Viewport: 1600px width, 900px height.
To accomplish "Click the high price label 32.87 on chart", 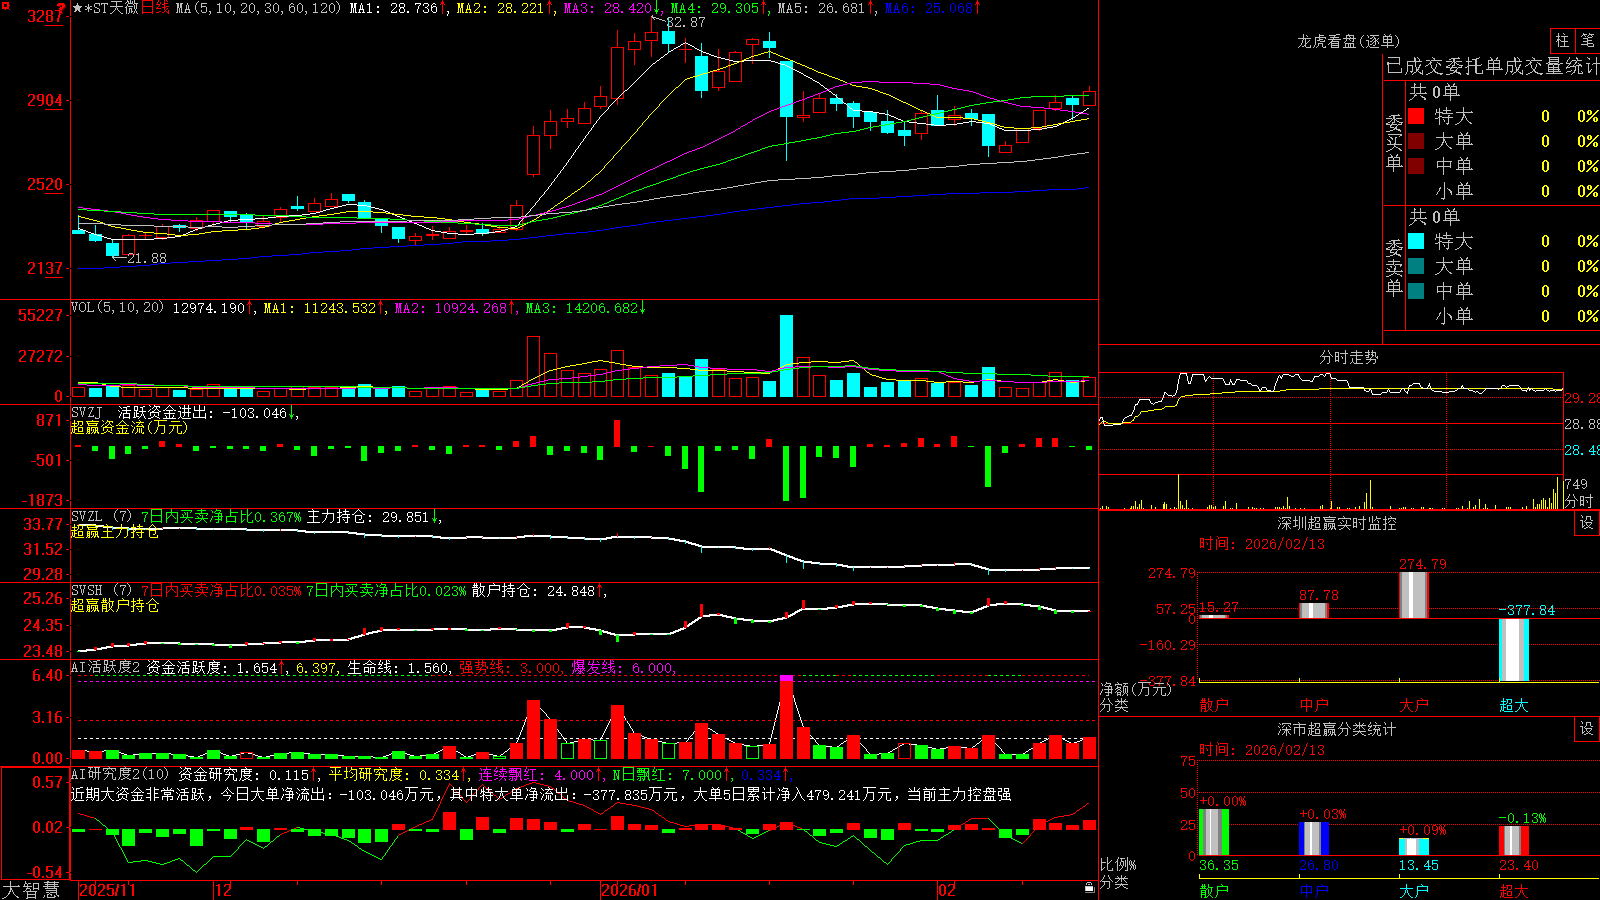I will tap(685, 22).
